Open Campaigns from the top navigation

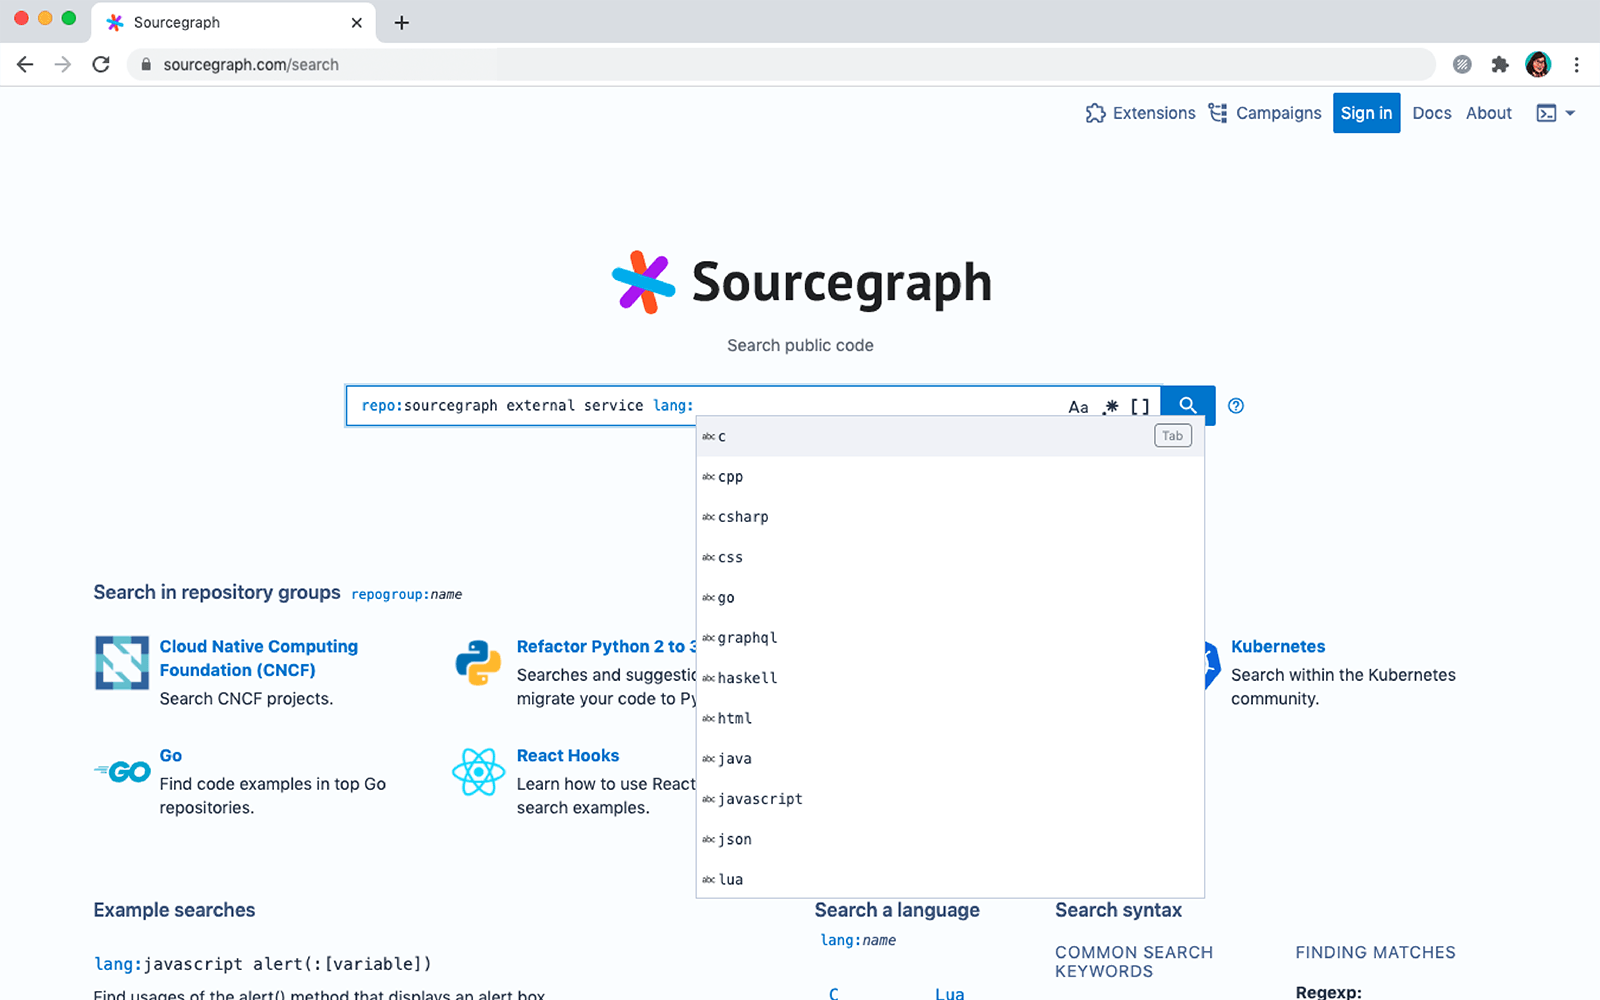click(1265, 113)
